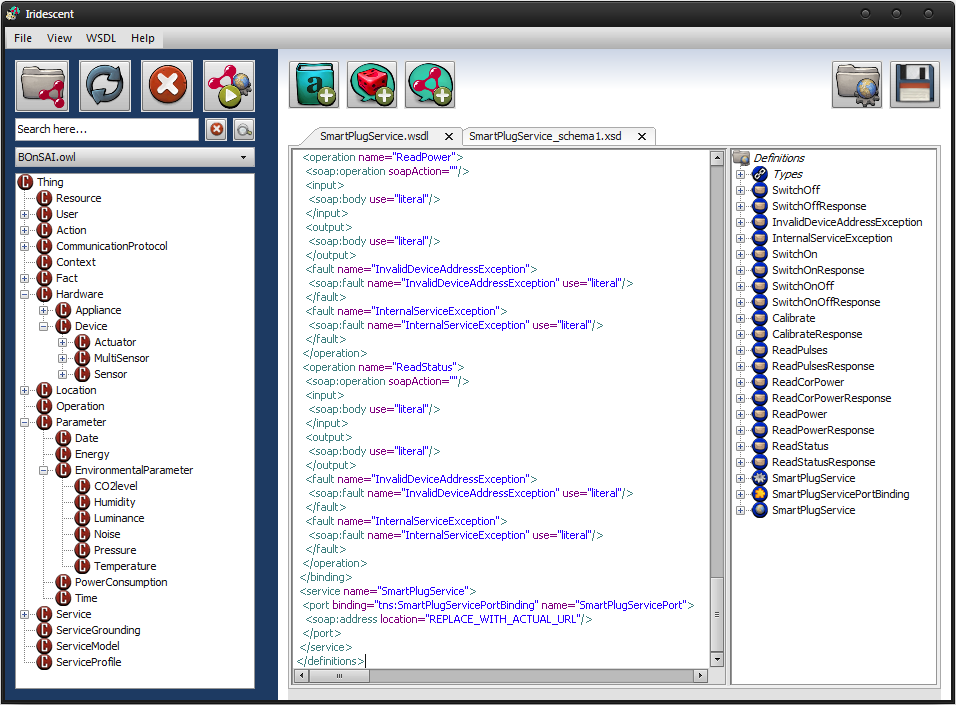Click the Search here input field
Image resolution: width=956 pixels, height=705 pixels.
(x=107, y=129)
